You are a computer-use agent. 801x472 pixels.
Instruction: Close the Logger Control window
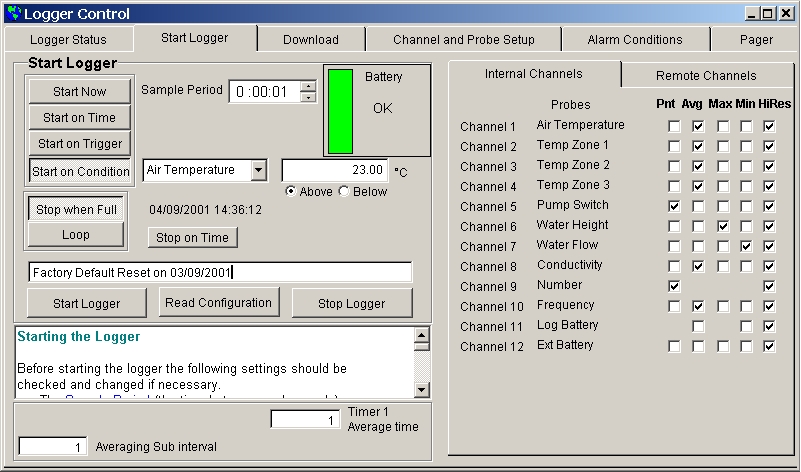coord(787,14)
